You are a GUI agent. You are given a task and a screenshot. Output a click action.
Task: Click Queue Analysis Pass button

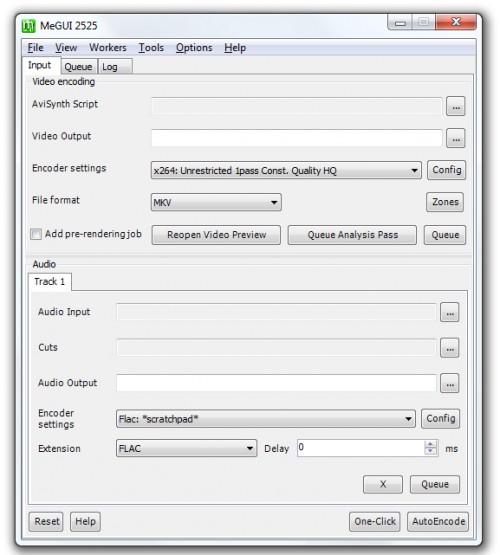pos(352,235)
